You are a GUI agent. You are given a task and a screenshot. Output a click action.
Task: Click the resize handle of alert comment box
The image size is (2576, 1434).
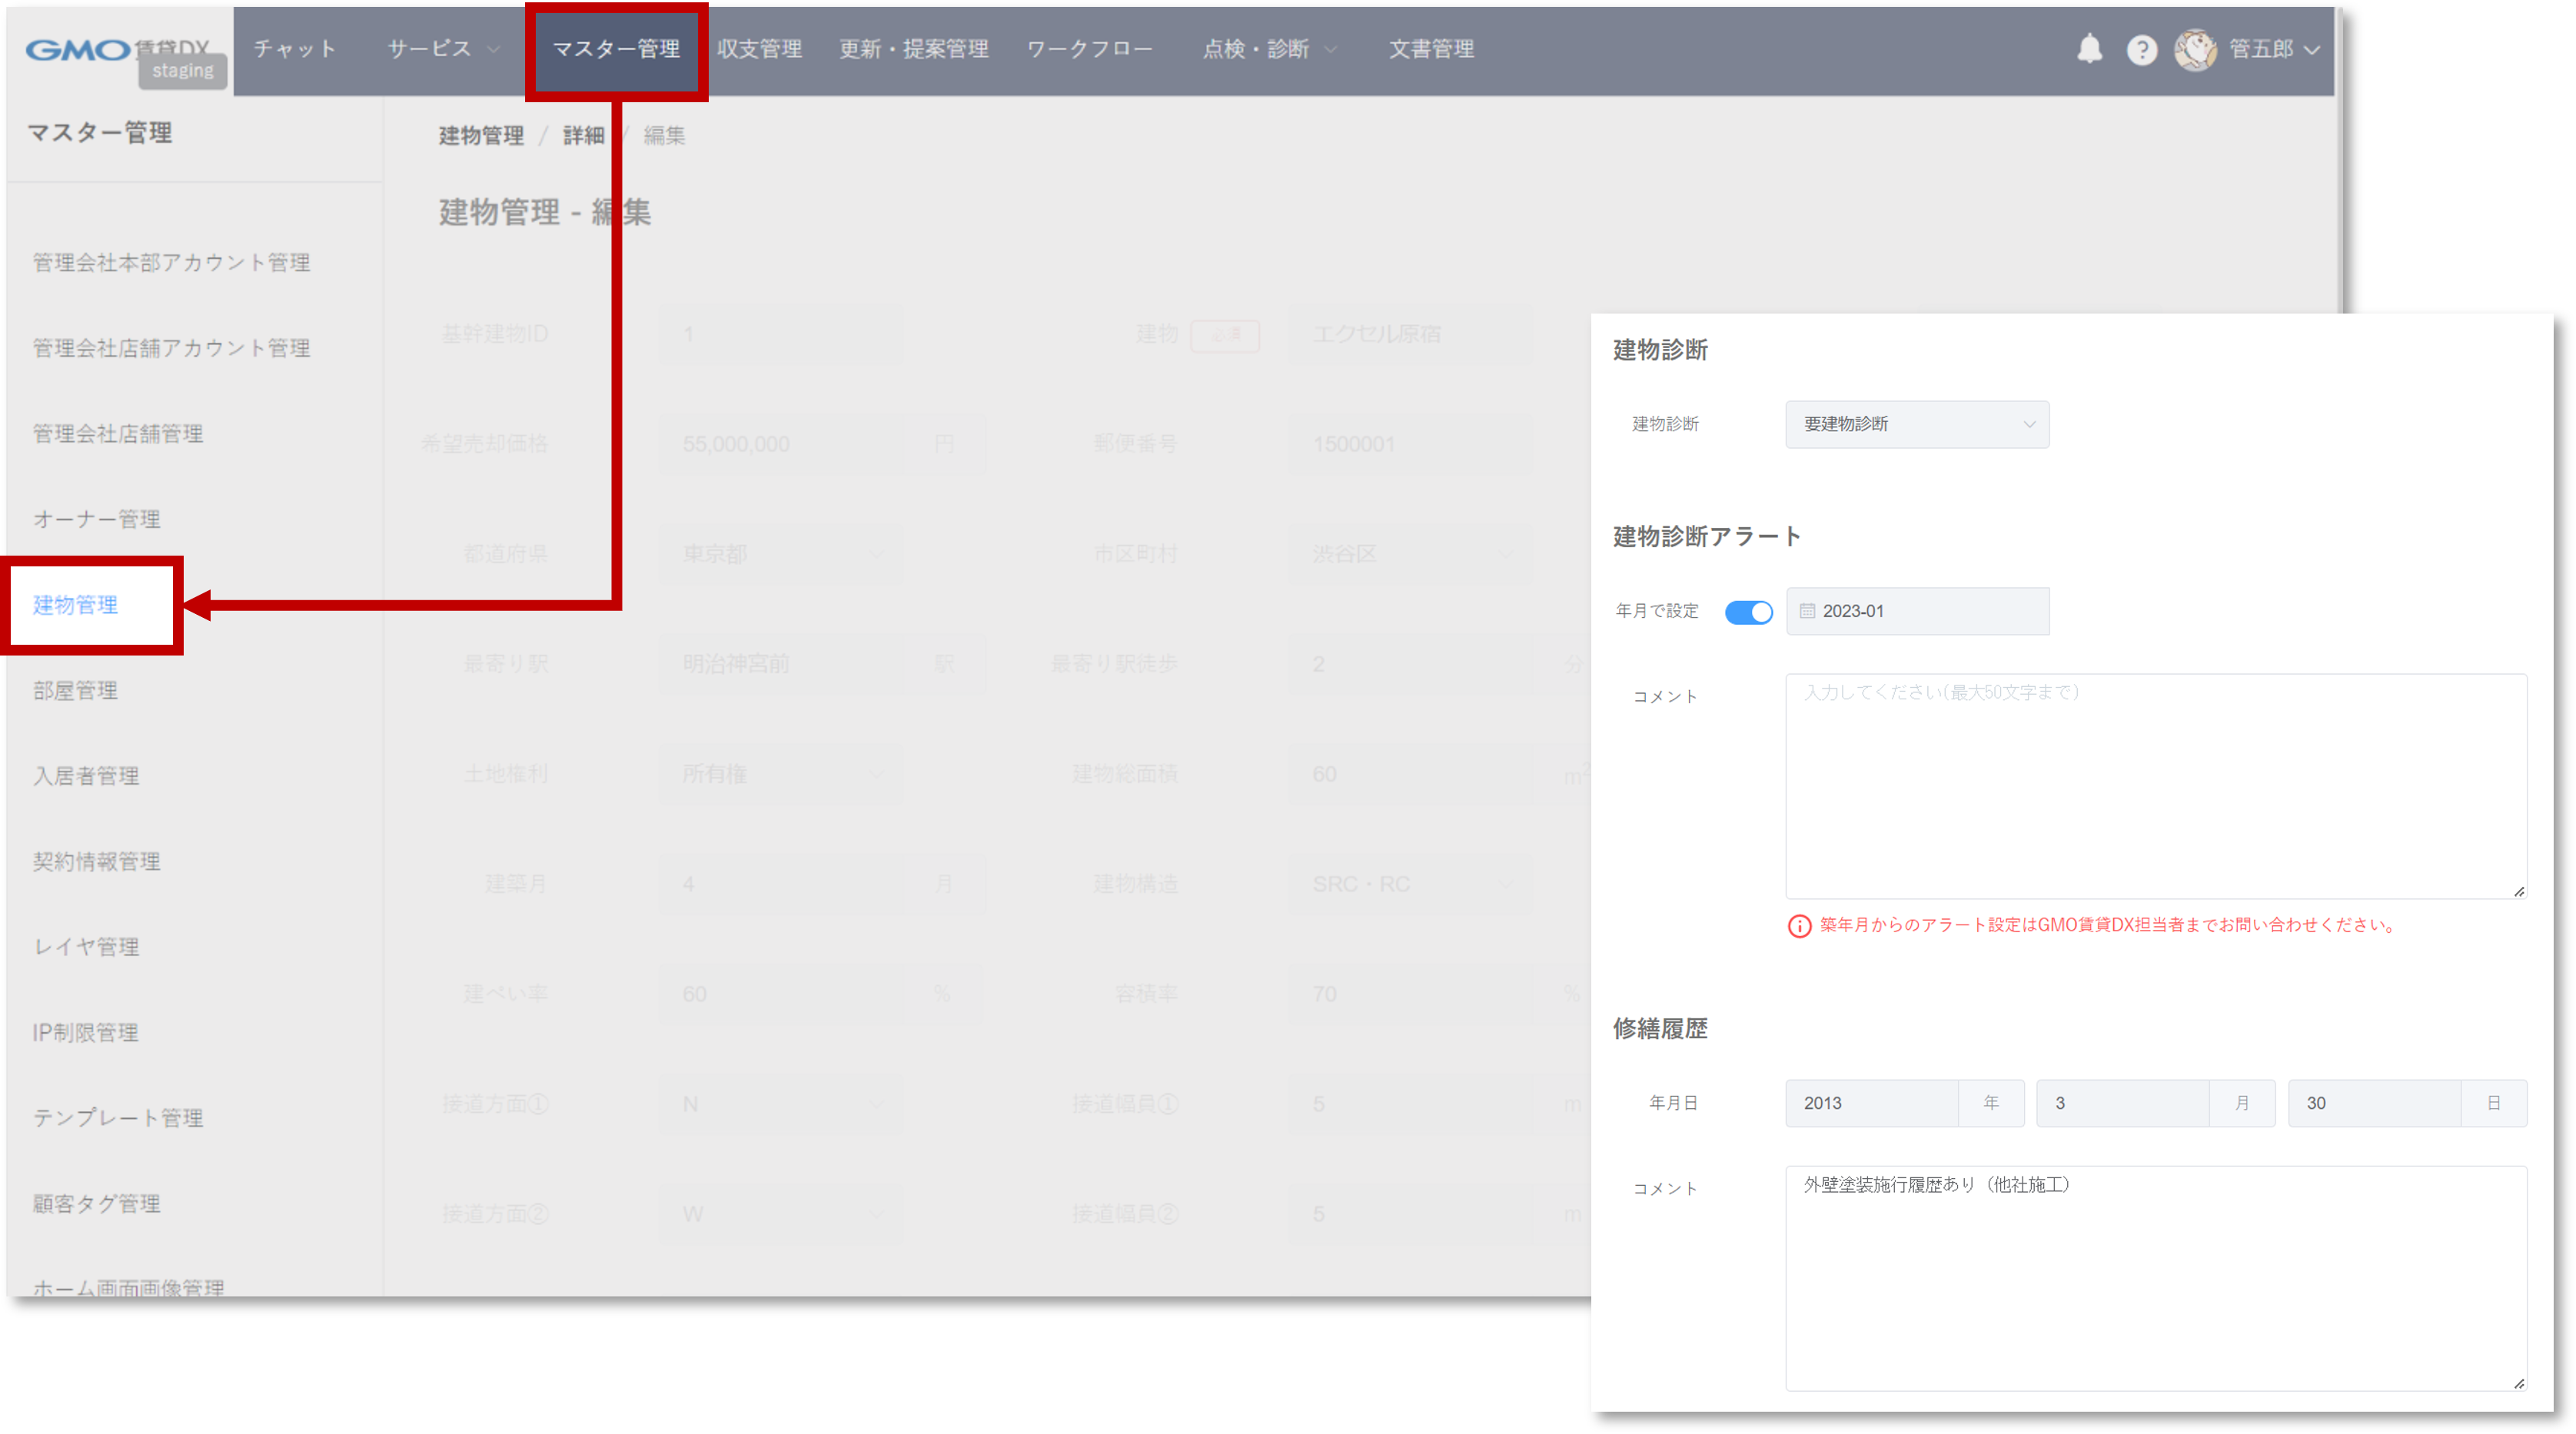click(2518, 891)
